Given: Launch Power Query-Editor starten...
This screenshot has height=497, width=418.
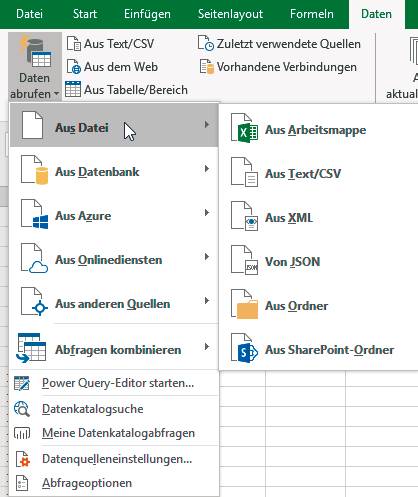Looking at the screenshot, I should coord(114,383).
